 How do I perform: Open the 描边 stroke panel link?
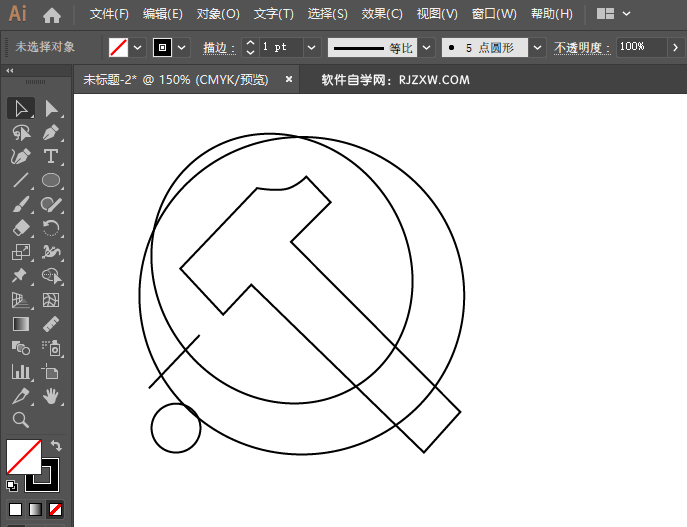(x=219, y=47)
